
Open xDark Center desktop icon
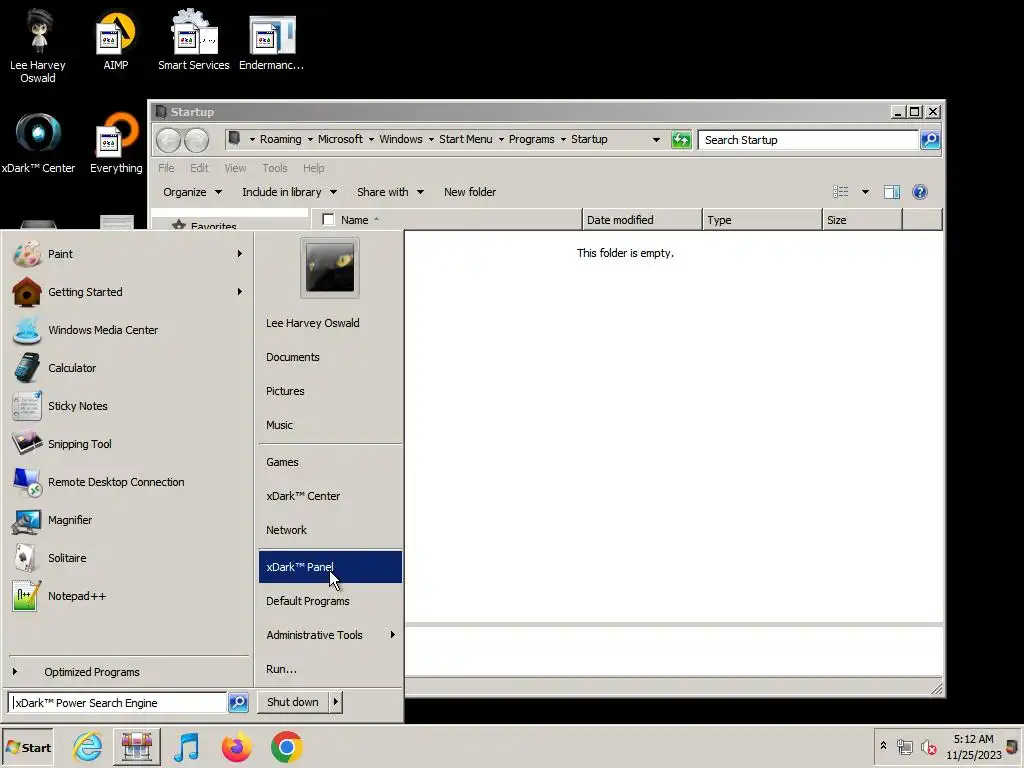click(39, 144)
